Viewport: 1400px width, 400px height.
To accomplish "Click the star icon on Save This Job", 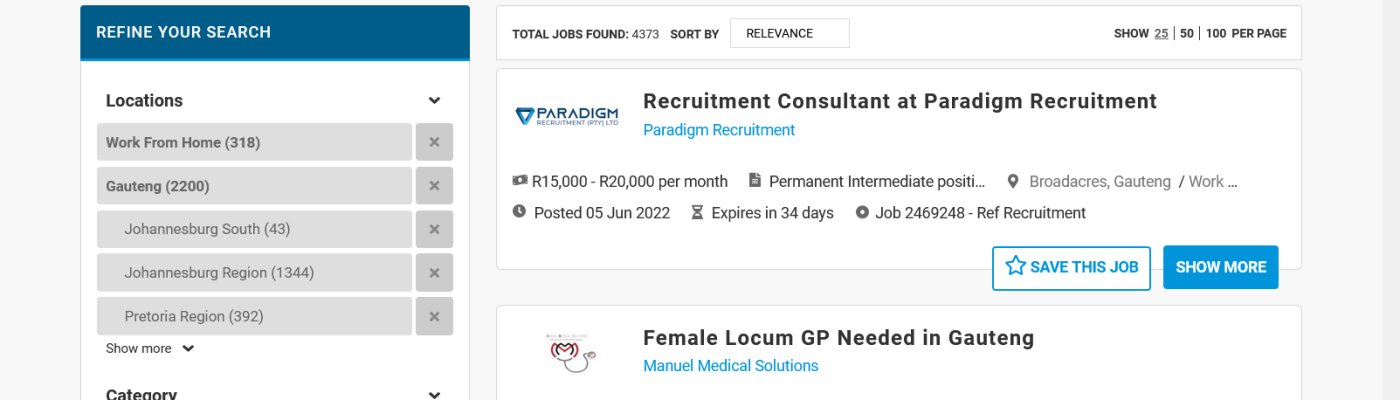I will pyautogui.click(x=1016, y=266).
